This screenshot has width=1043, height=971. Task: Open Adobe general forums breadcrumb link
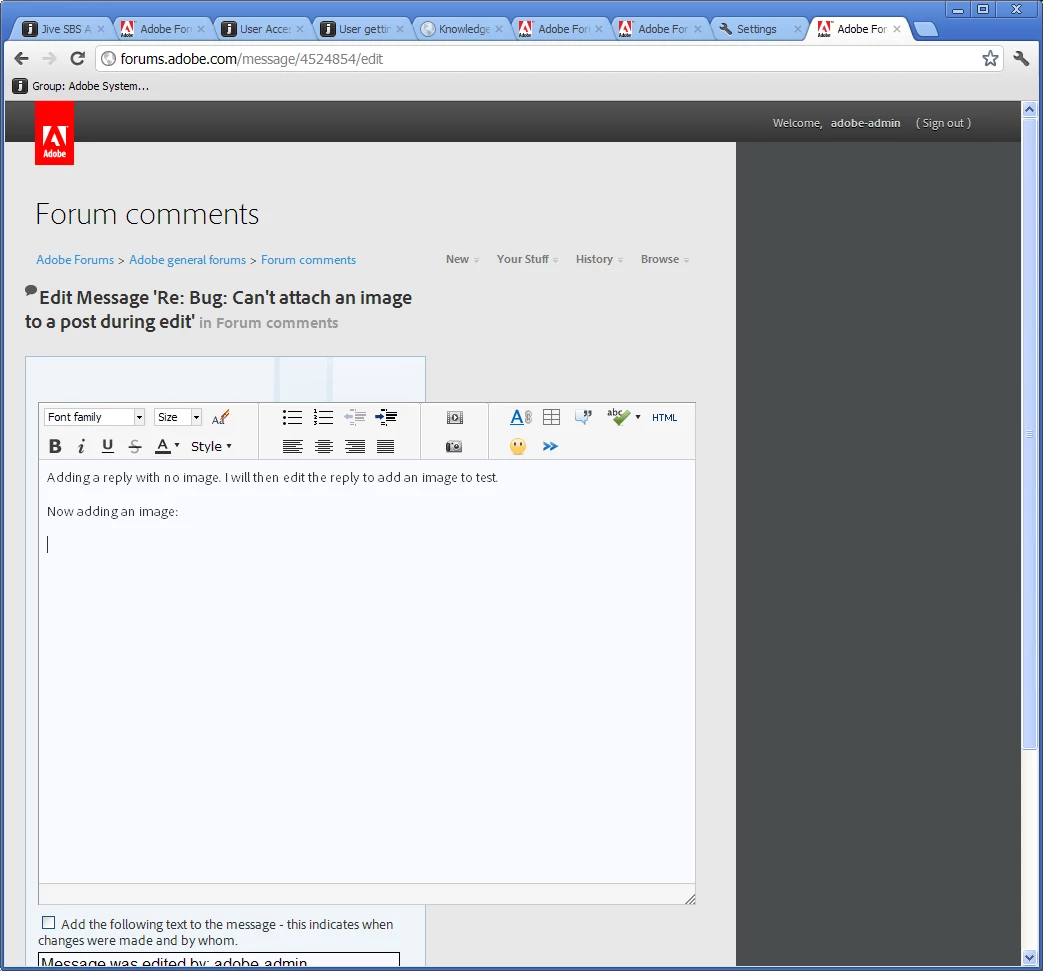[188, 260]
